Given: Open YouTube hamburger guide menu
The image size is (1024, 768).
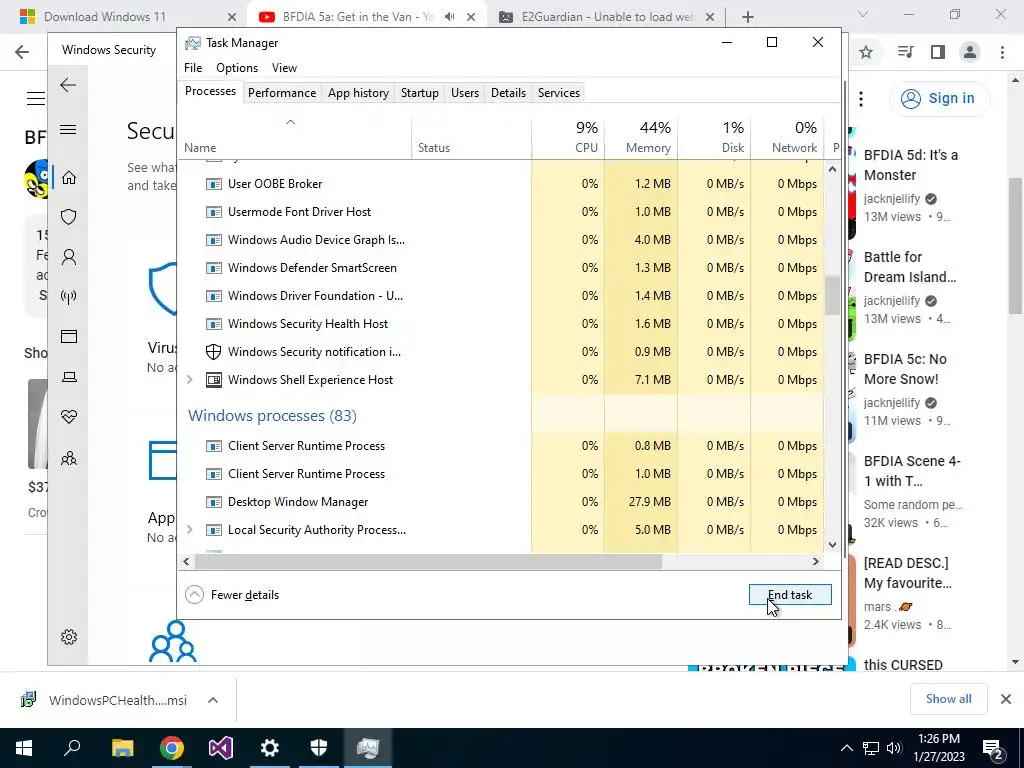Looking at the screenshot, I should pos(36,99).
